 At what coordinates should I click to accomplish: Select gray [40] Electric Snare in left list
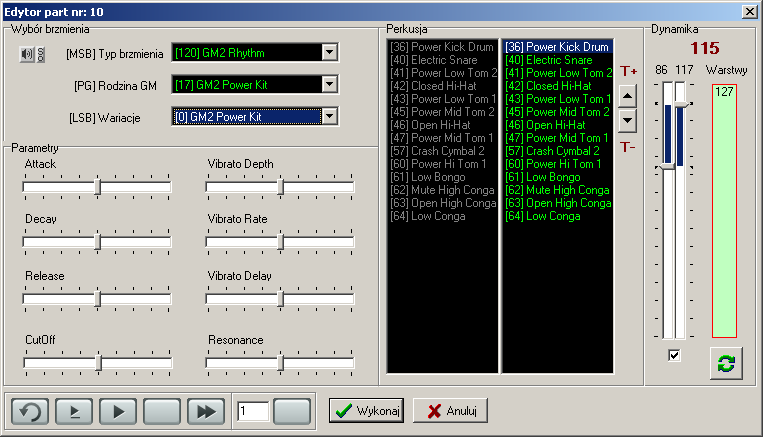(442, 60)
